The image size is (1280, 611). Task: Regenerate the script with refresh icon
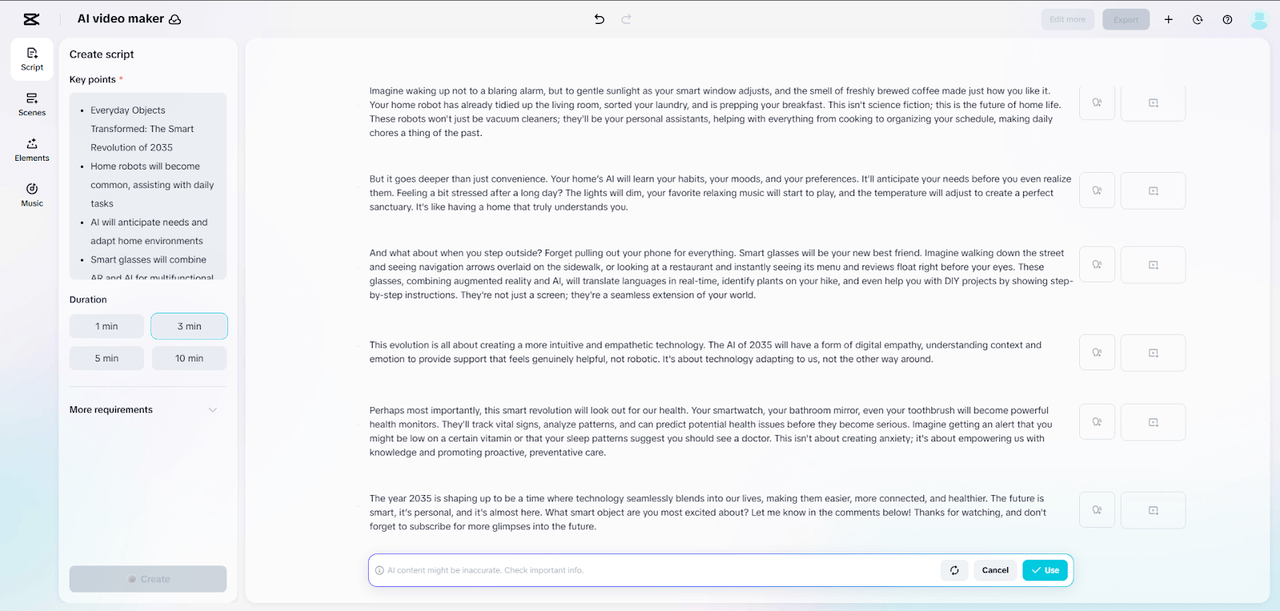(x=954, y=570)
